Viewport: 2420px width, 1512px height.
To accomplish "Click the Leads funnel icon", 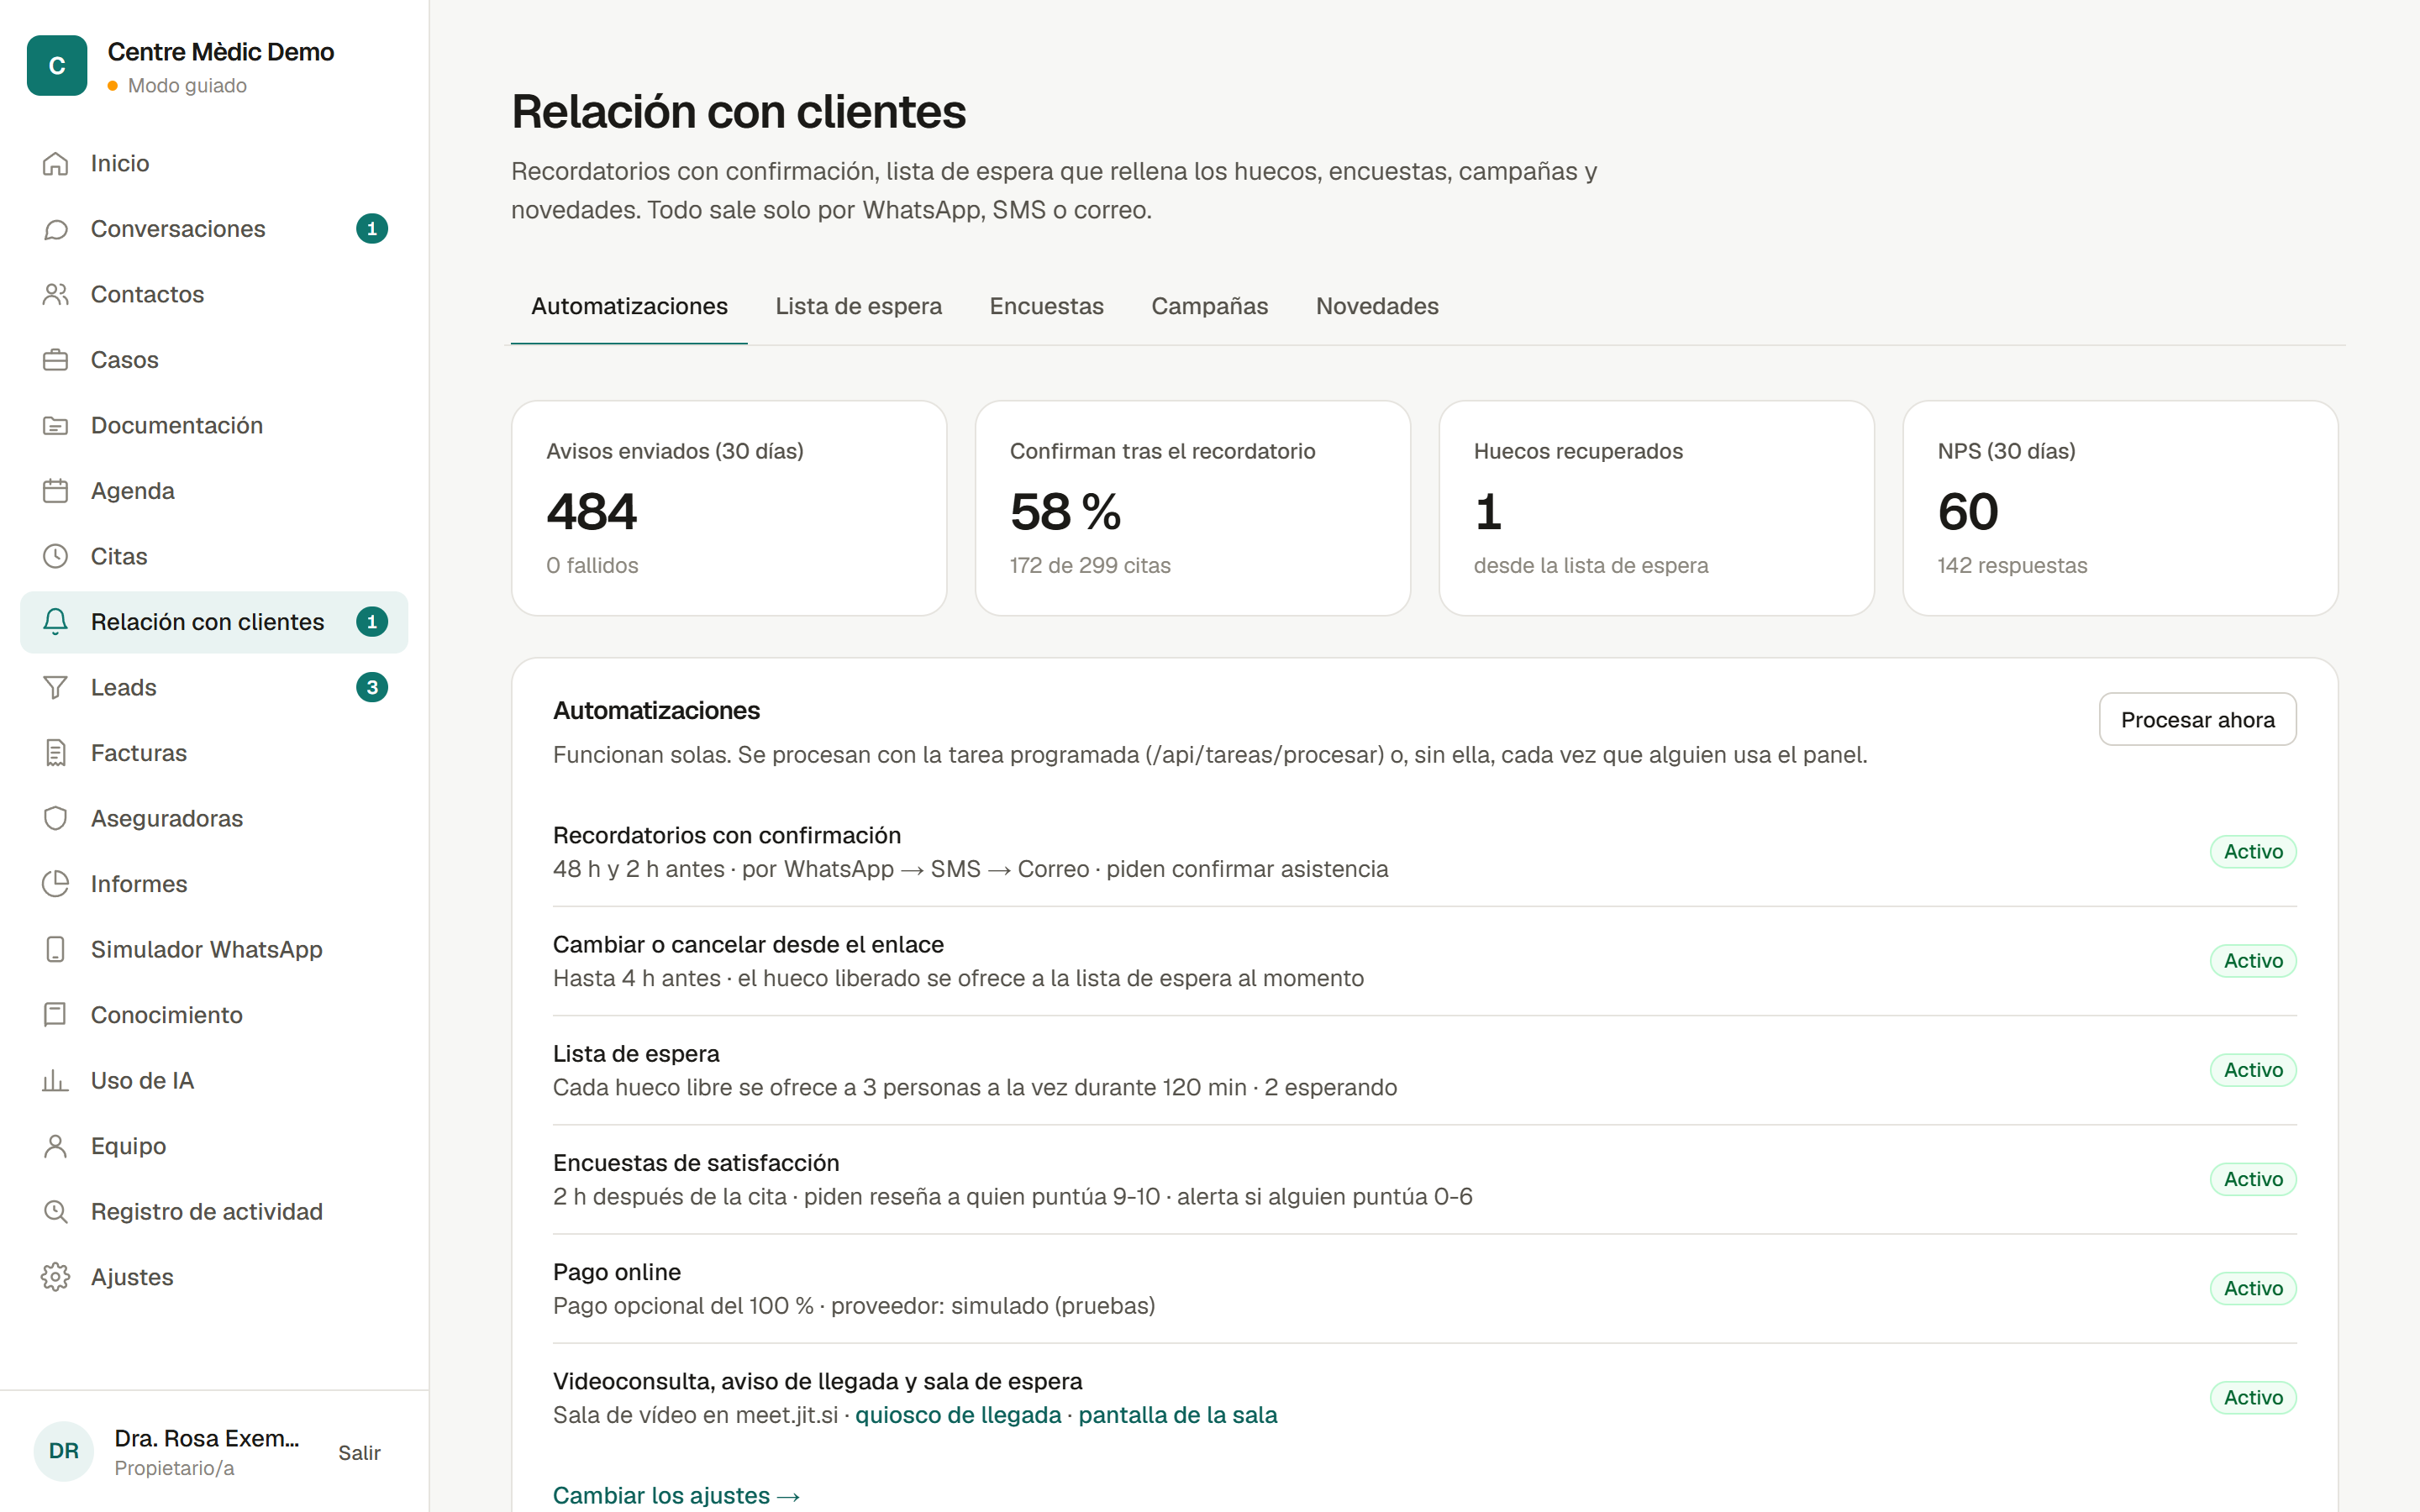I will 56,687.
